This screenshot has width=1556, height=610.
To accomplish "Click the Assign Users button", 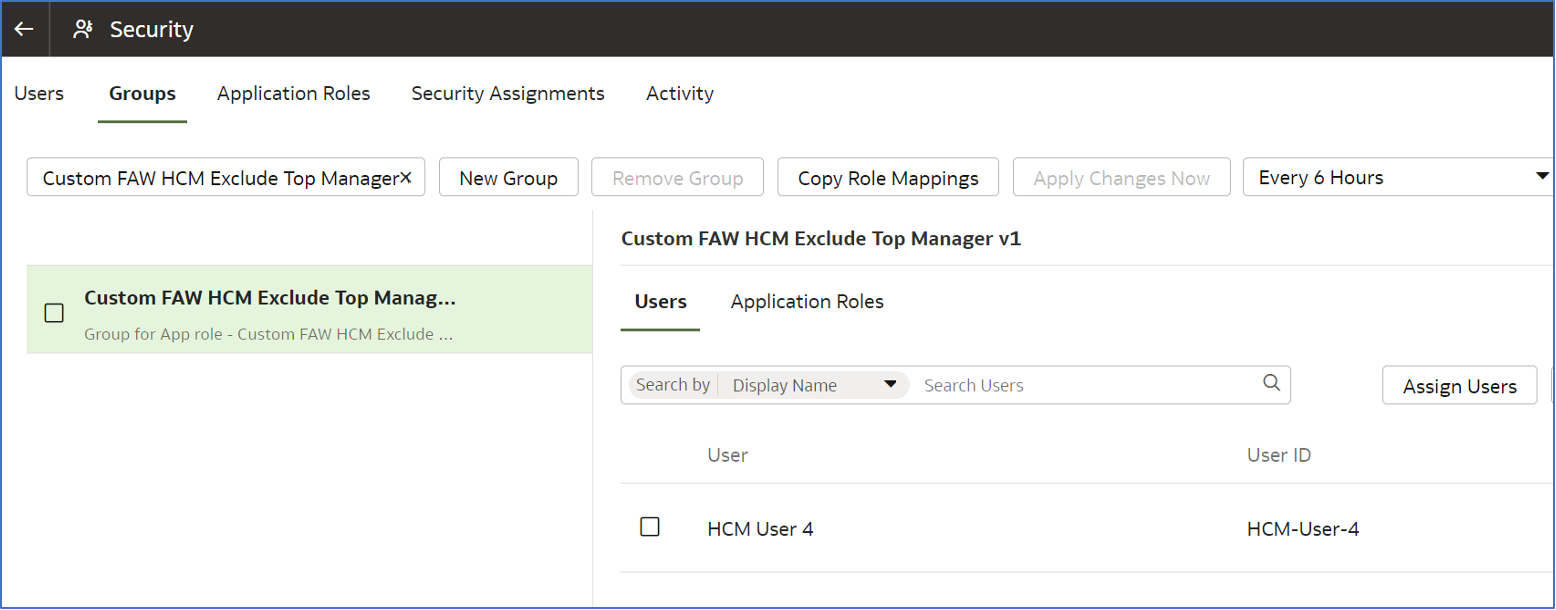I will pyautogui.click(x=1459, y=386).
